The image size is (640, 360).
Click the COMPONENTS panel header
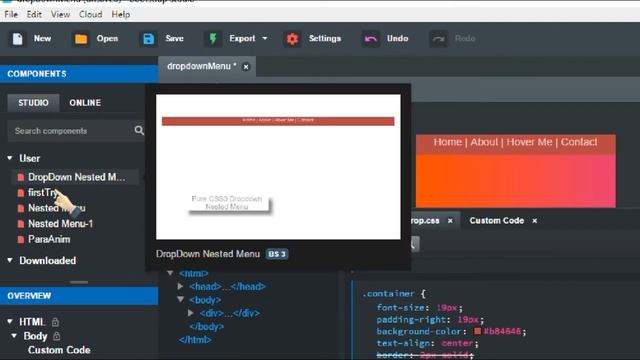79,74
